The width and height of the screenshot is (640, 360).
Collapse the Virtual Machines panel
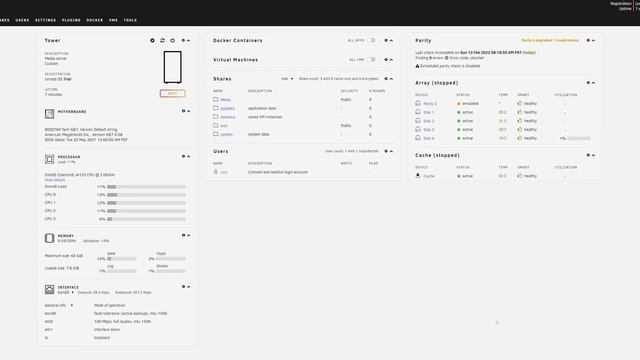coord(391,60)
